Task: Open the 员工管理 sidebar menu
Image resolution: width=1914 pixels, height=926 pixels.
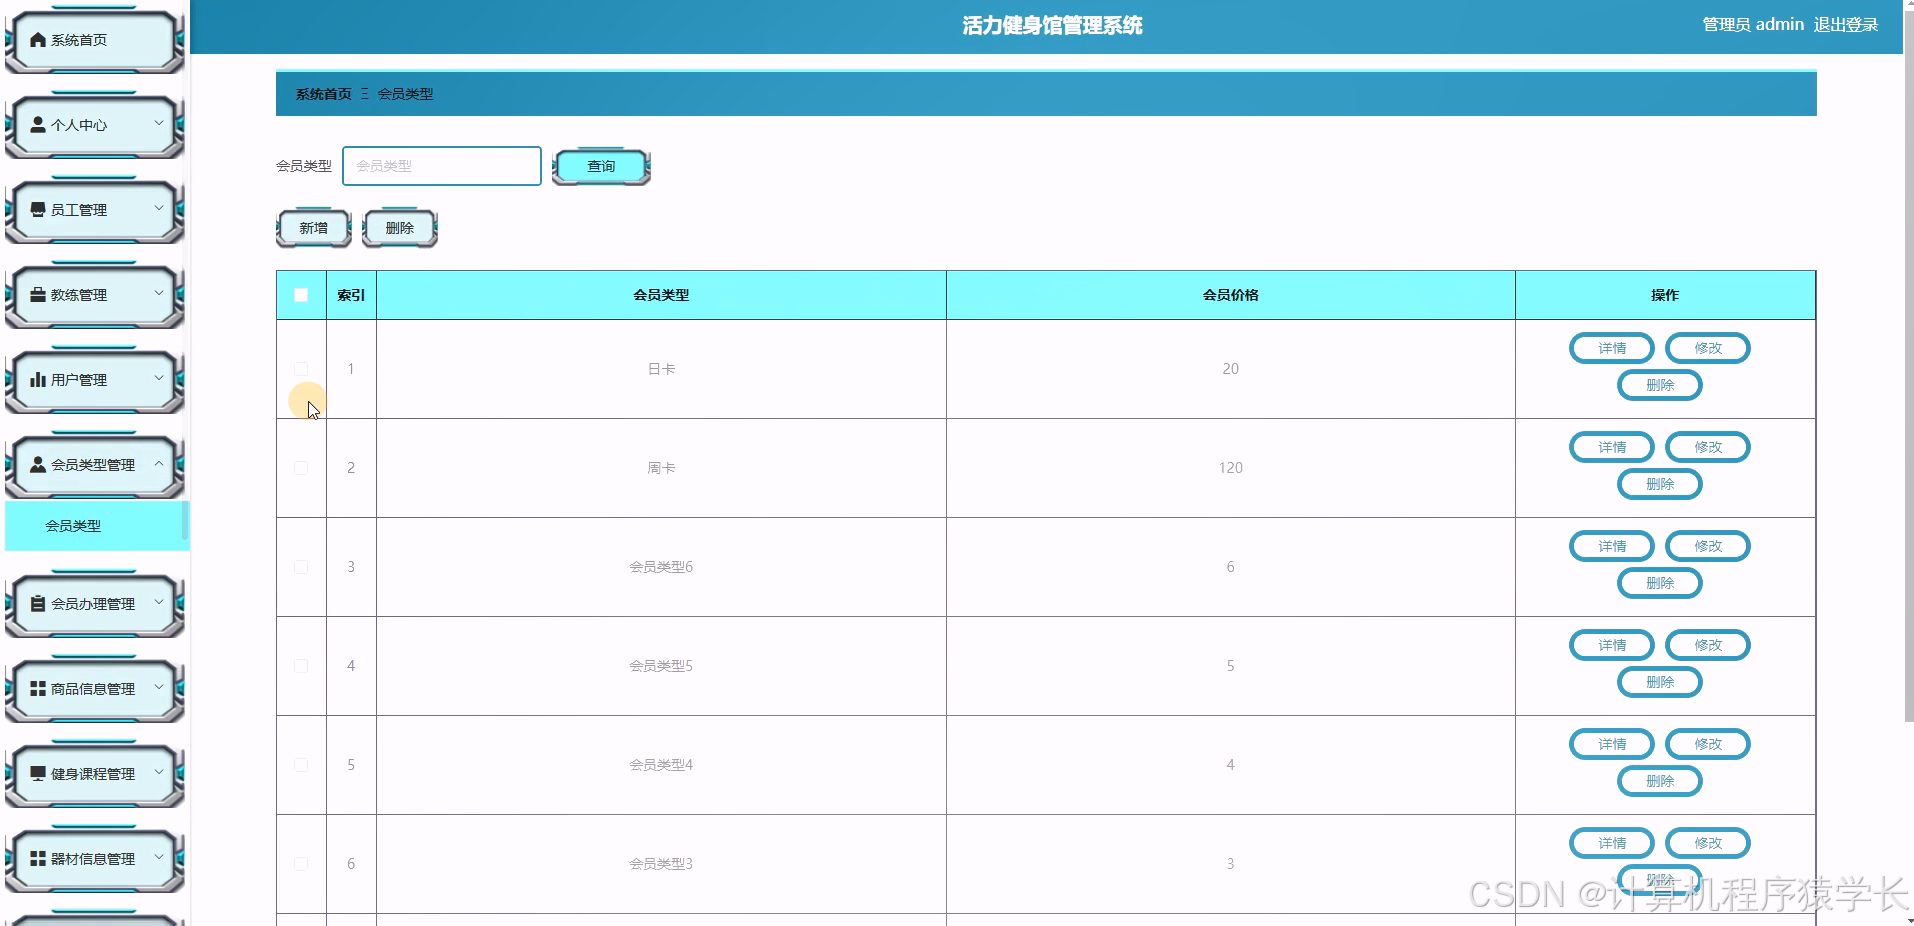Action: [95, 210]
